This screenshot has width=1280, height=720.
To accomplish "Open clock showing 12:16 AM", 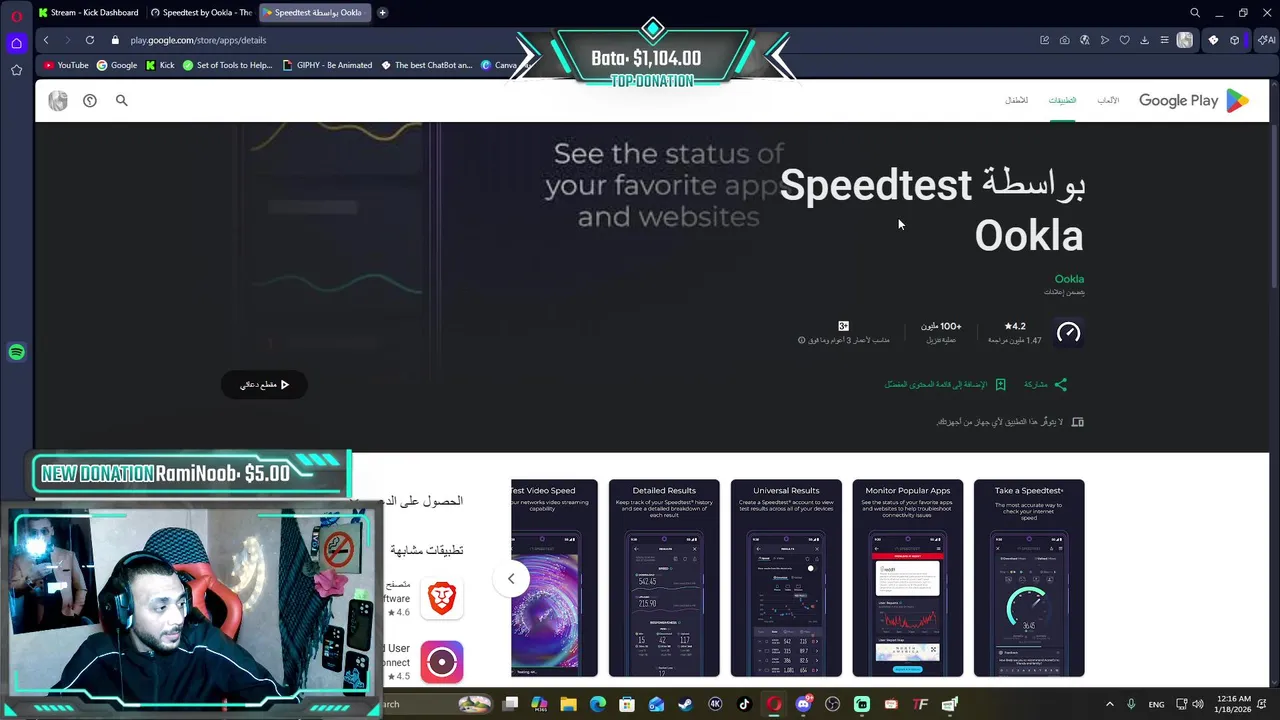I will click(1235, 704).
